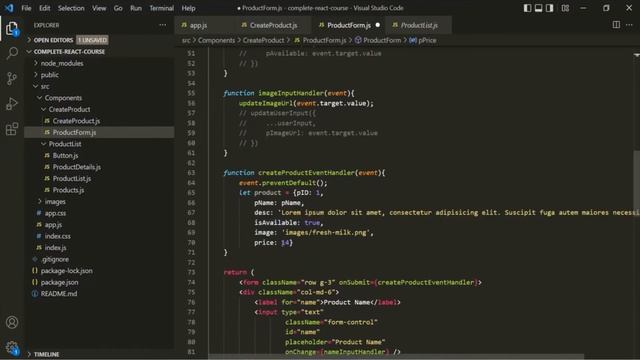Click the Components breadcrumb segment
The image size is (640, 360).
click(216, 40)
